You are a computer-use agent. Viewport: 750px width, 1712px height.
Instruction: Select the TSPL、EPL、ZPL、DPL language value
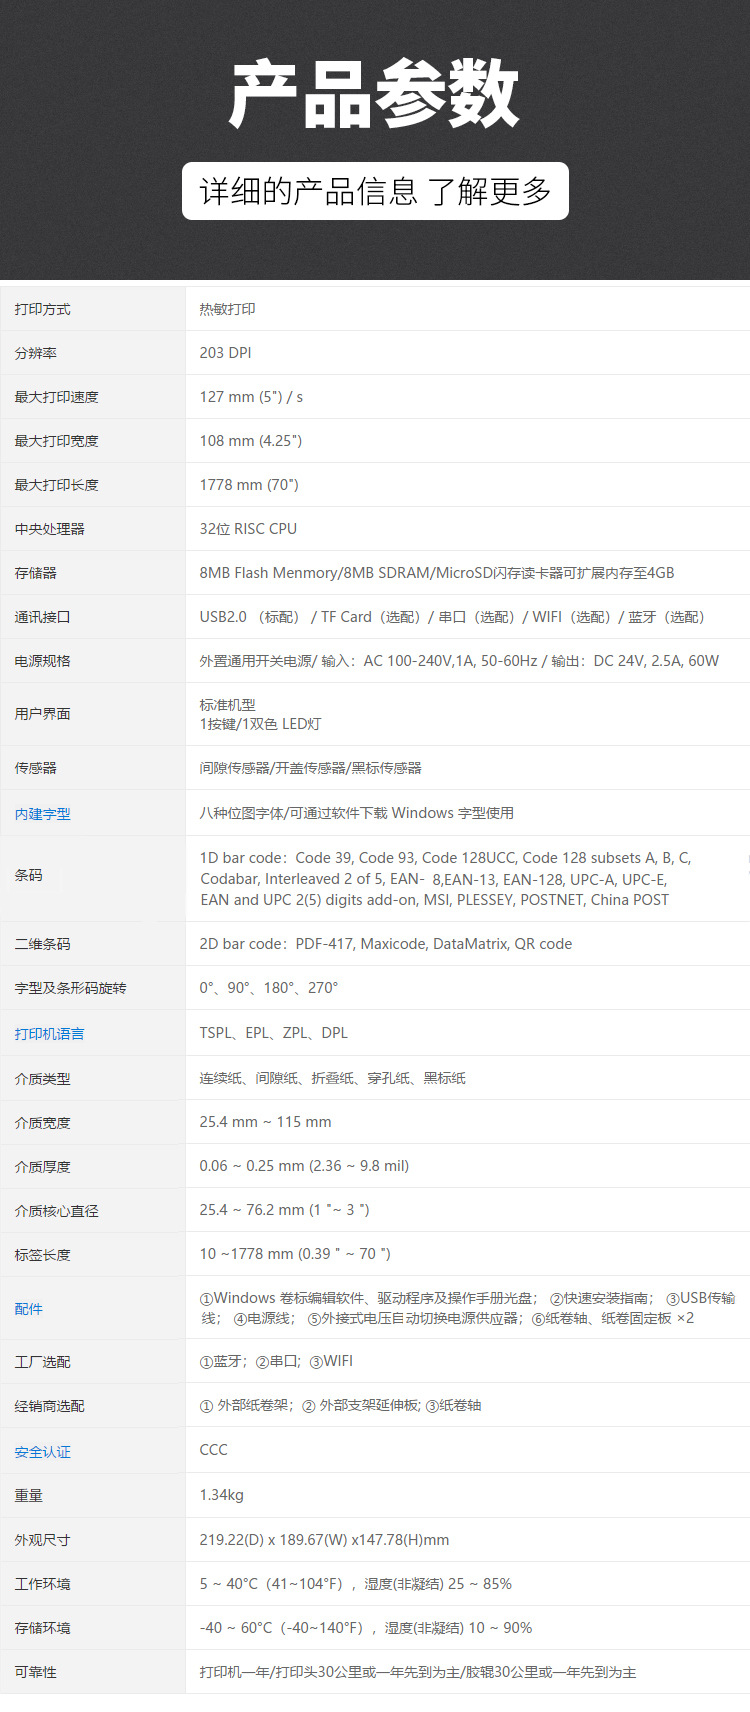pyautogui.click(x=274, y=1033)
